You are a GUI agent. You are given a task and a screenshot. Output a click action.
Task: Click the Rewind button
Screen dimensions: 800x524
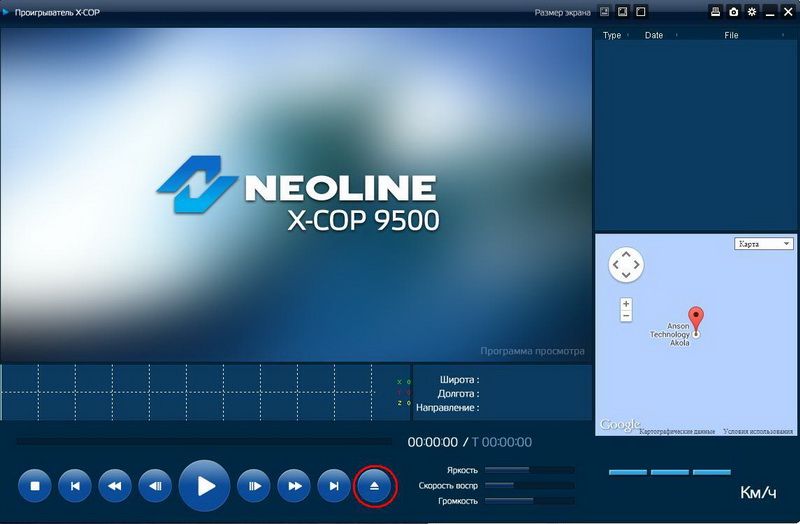coord(114,486)
